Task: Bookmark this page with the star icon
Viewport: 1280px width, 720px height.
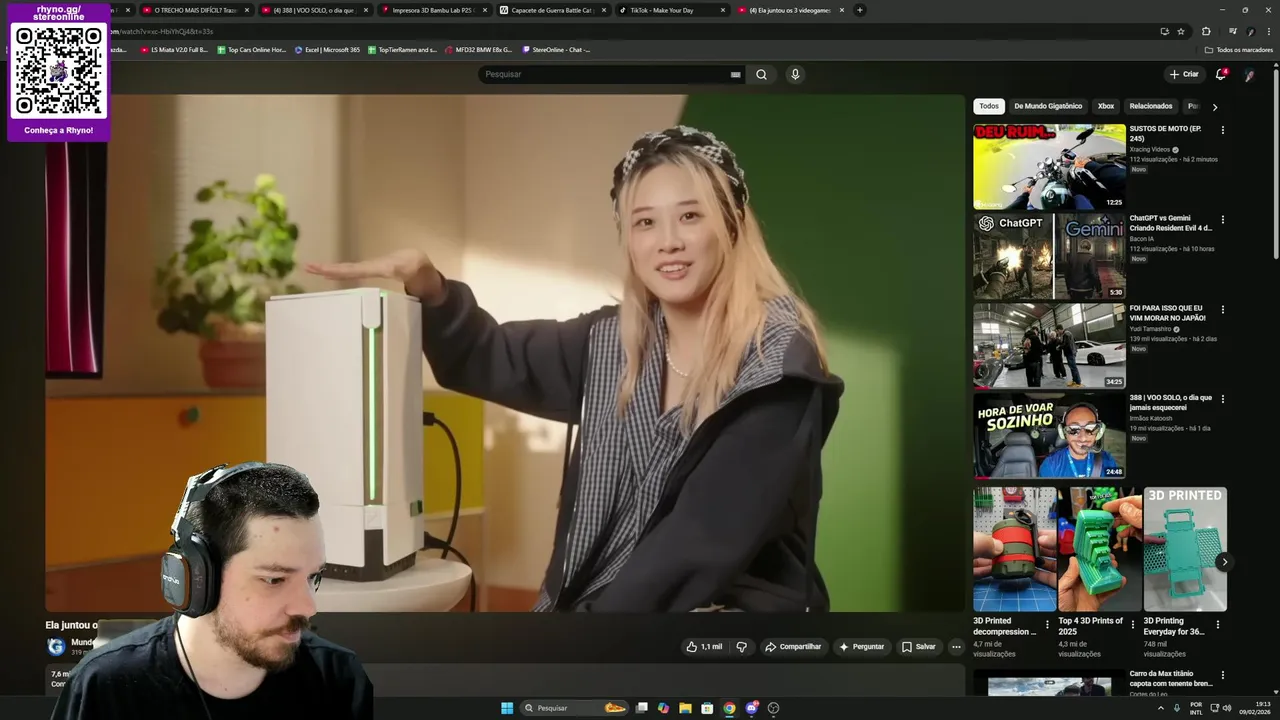Action: click(1181, 31)
